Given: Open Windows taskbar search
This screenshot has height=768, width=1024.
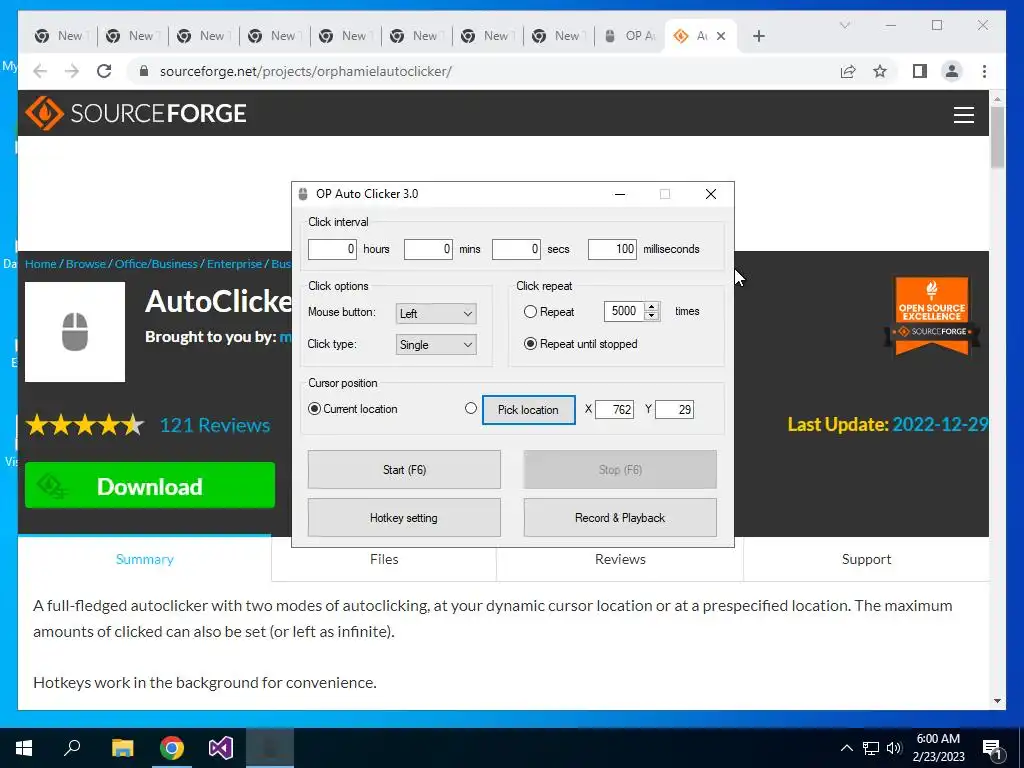Looking at the screenshot, I should (72, 748).
